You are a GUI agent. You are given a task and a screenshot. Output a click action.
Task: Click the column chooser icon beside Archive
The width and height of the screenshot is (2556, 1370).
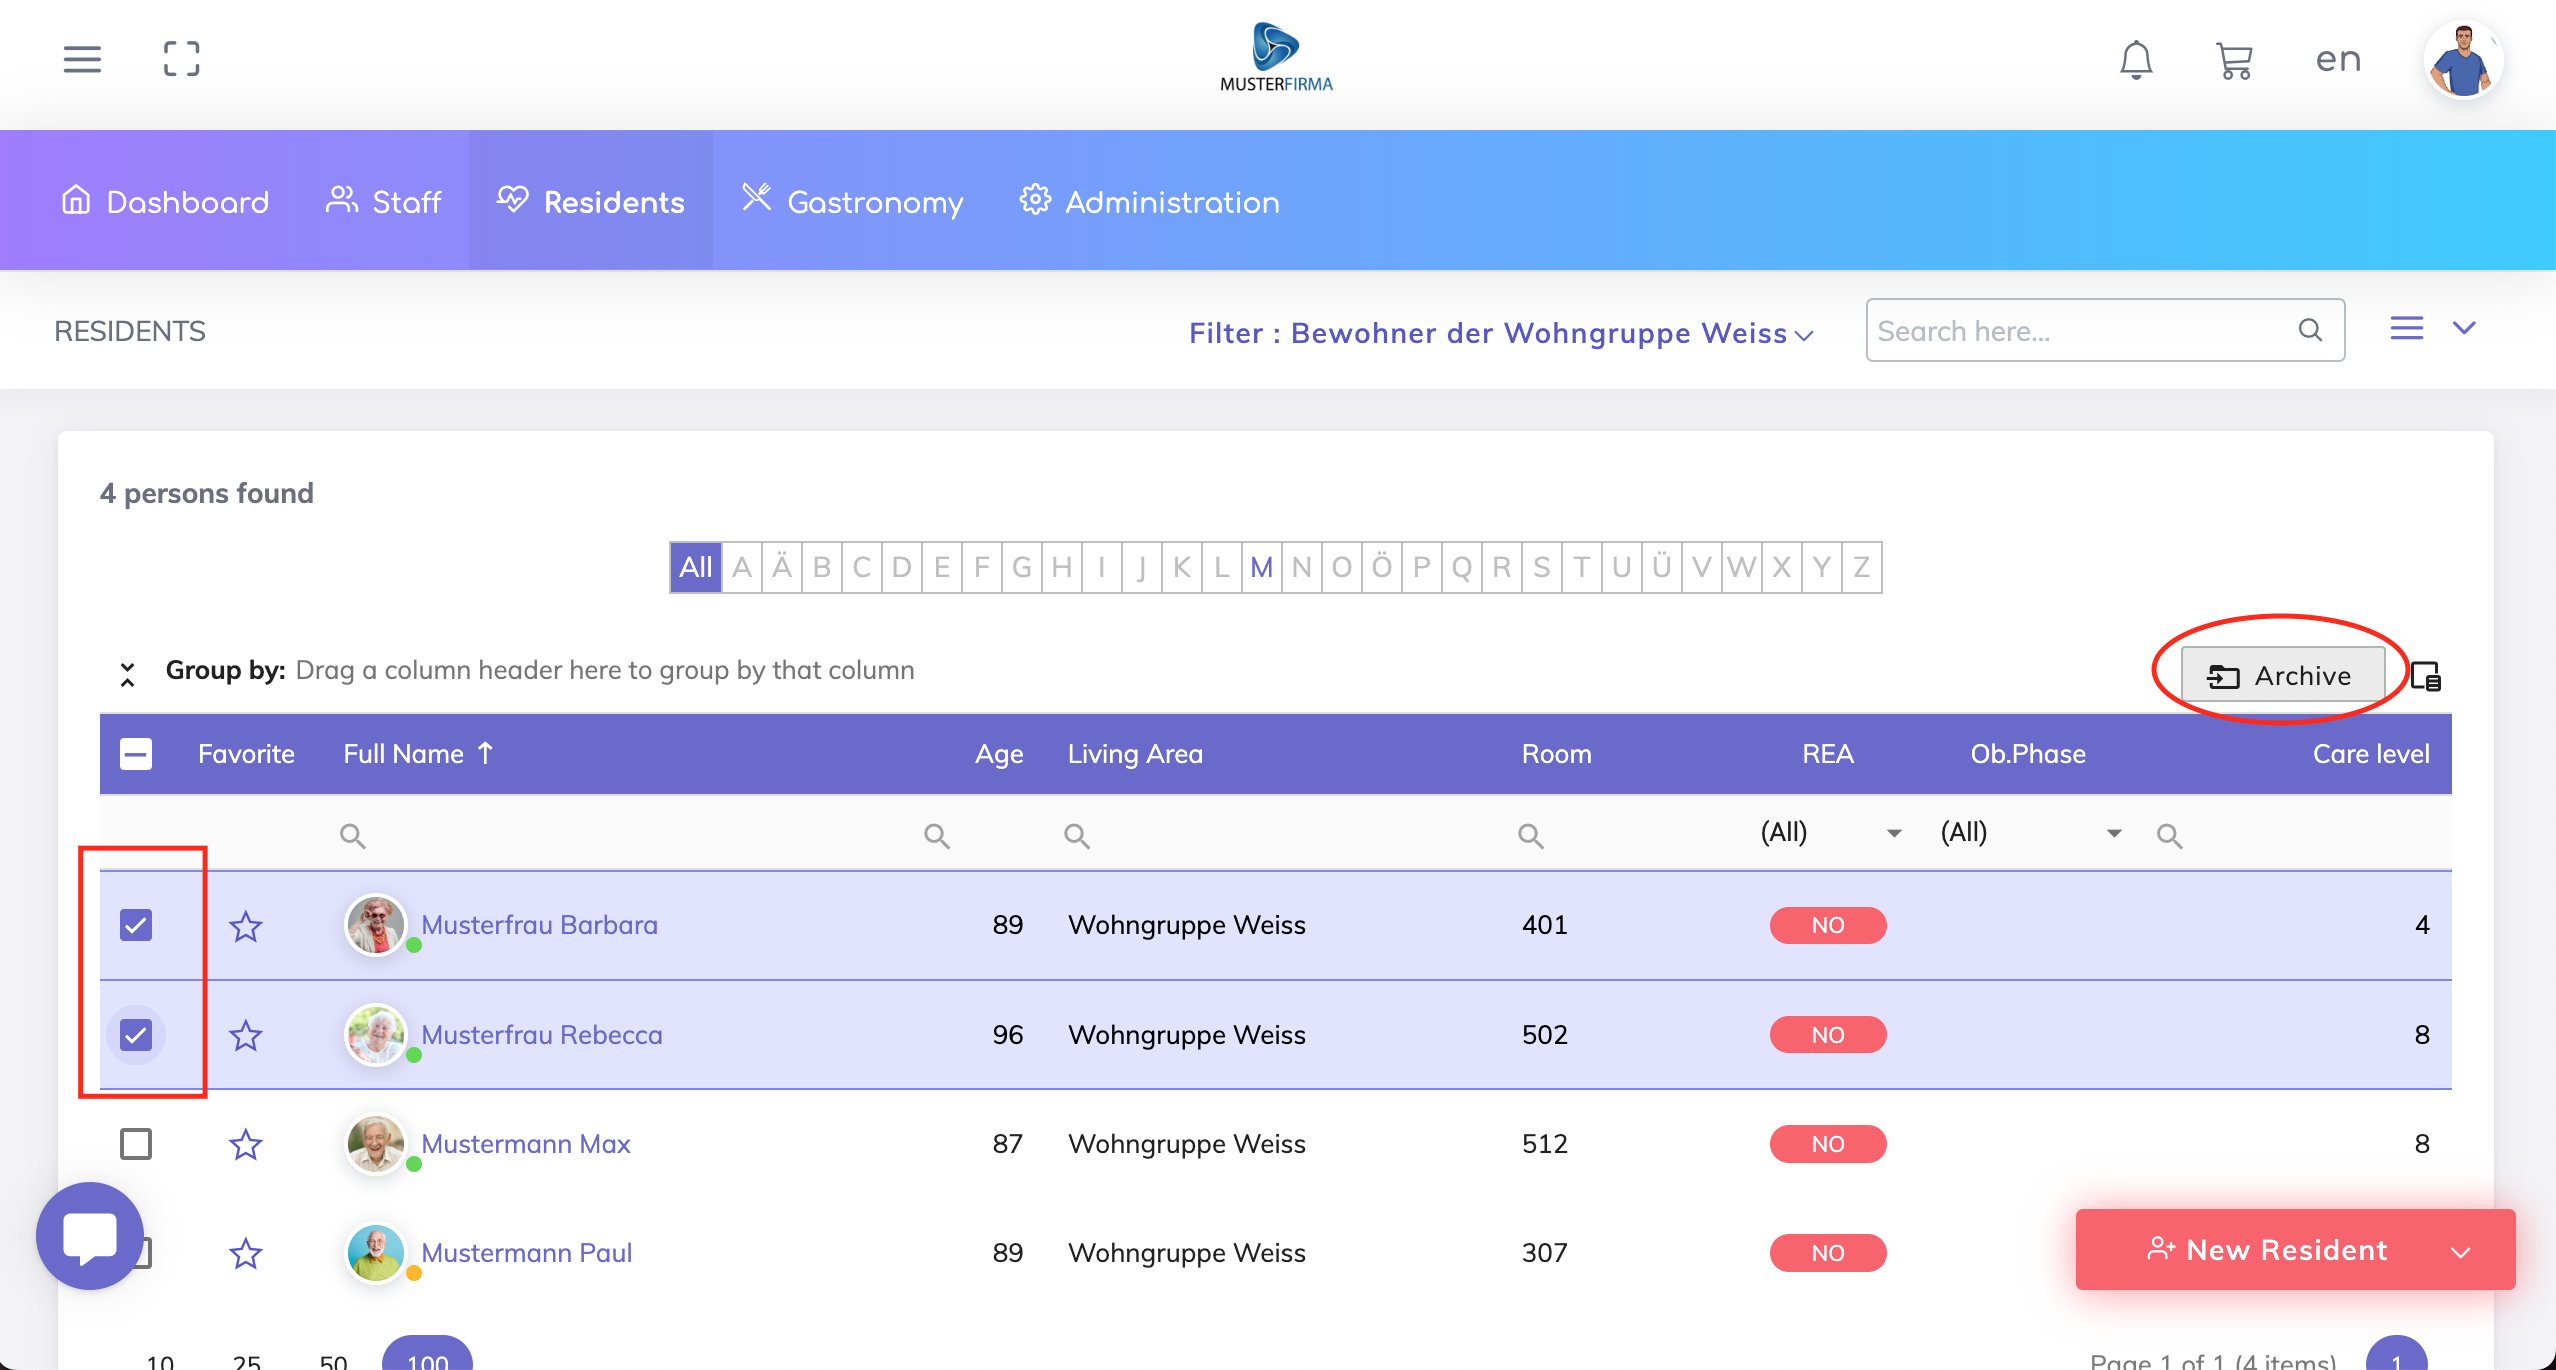pyautogui.click(x=2426, y=677)
